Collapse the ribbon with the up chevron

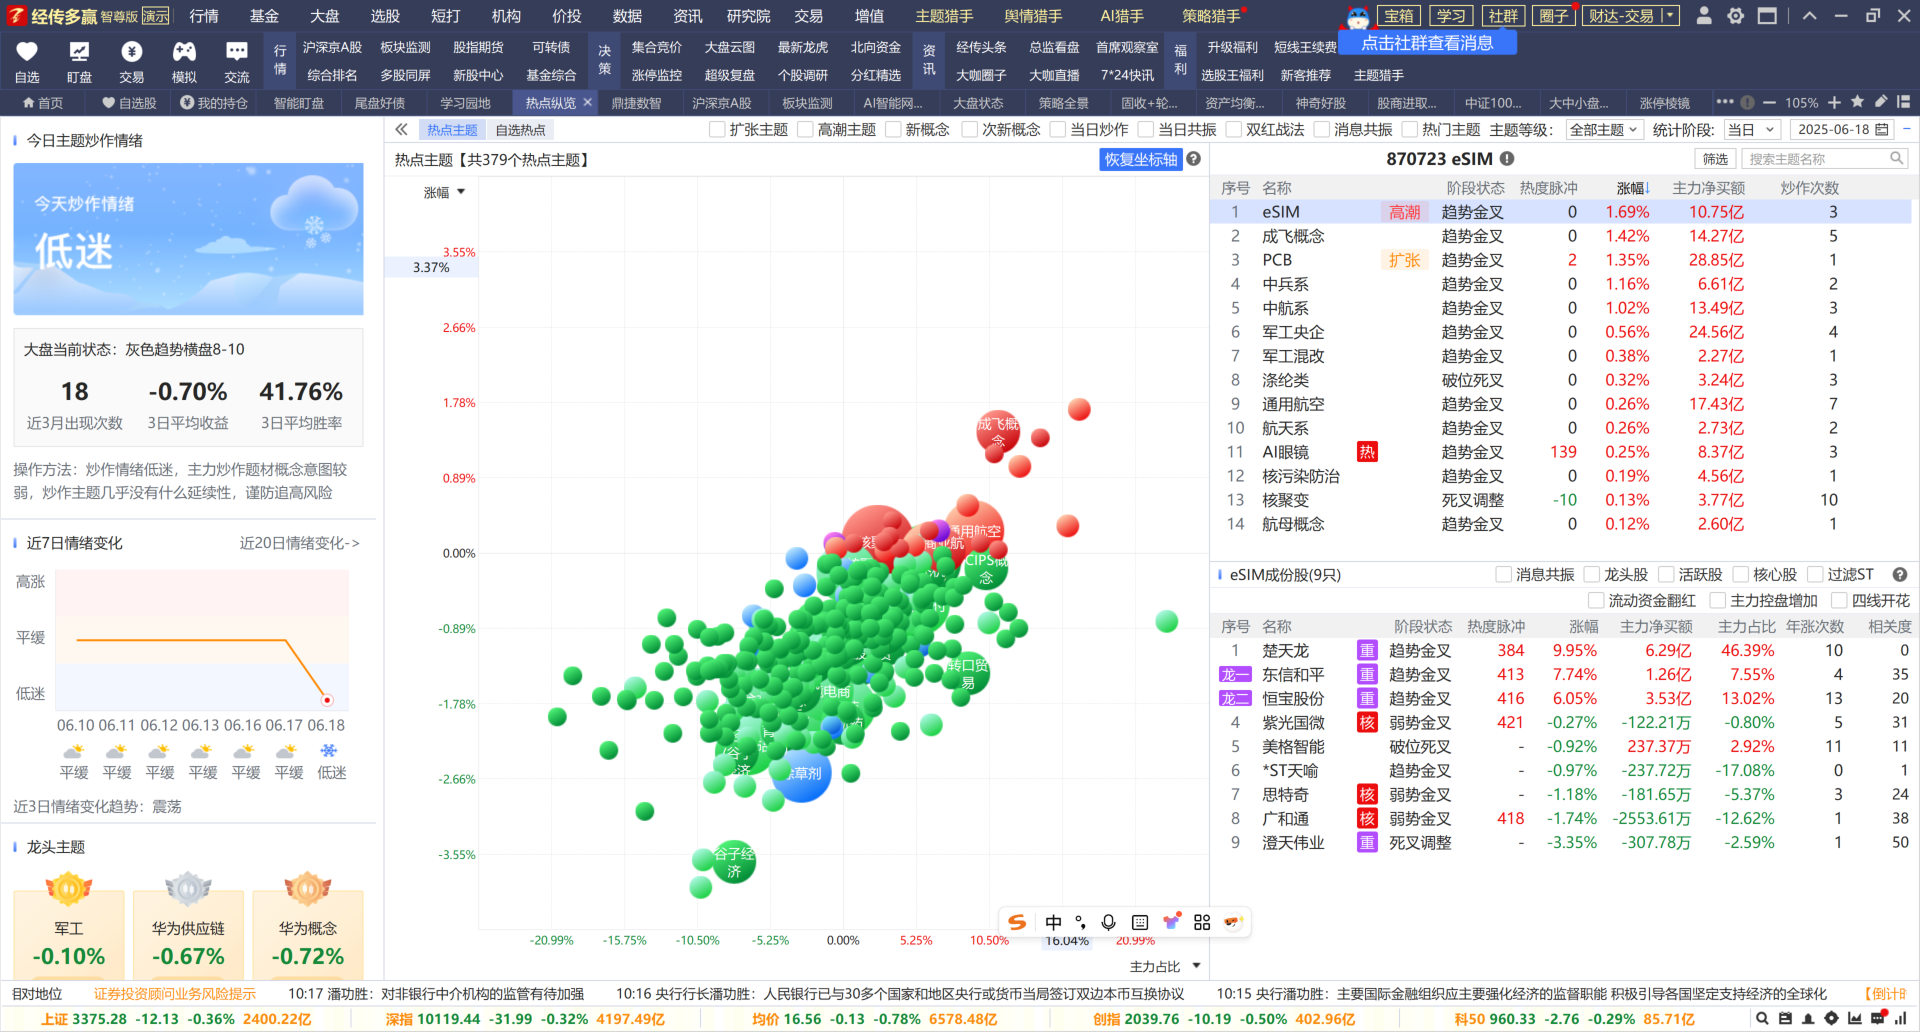(1810, 16)
